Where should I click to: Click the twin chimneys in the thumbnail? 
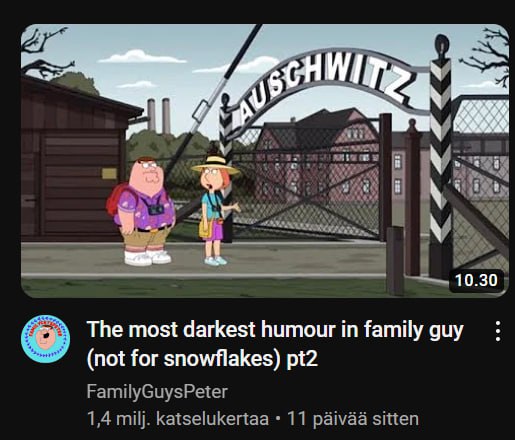click(x=159, y=115)
